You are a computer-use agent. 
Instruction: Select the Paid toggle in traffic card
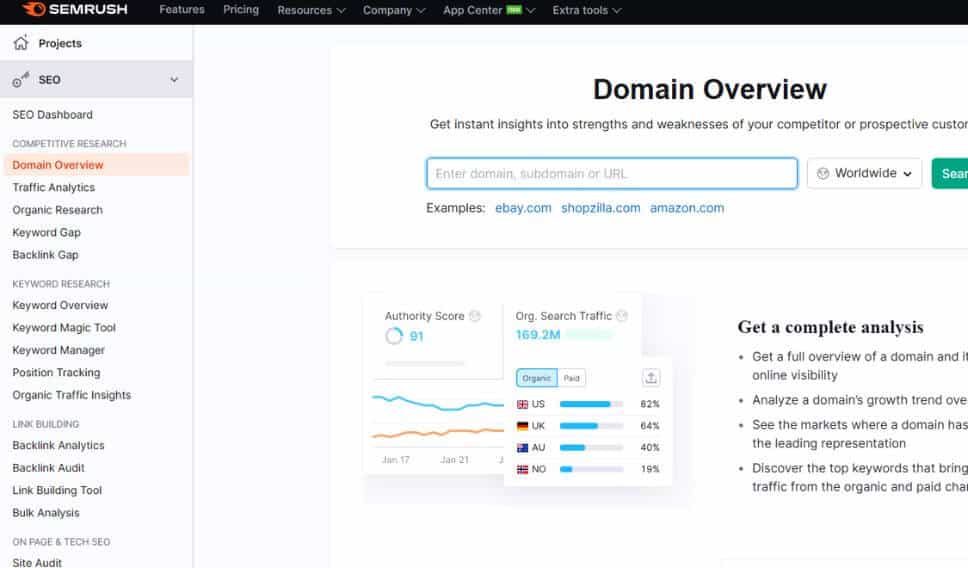(572, 378)
